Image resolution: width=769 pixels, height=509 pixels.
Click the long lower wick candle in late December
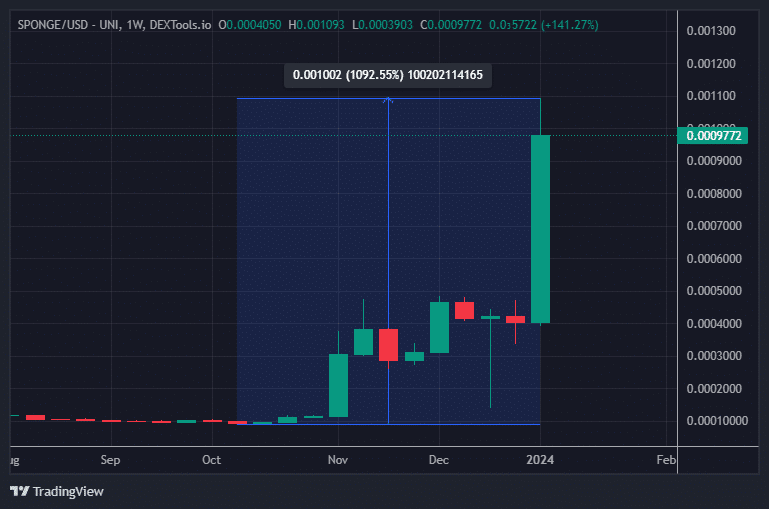coord(490,360)
